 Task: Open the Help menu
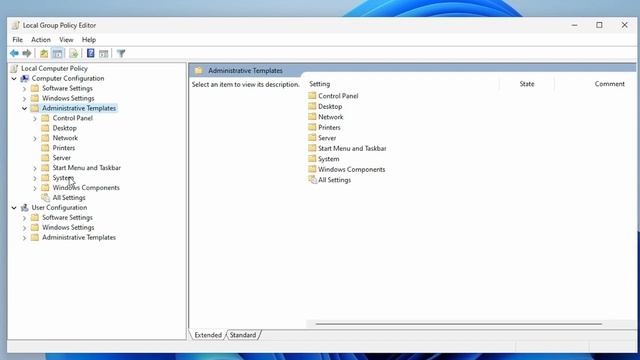89,40
